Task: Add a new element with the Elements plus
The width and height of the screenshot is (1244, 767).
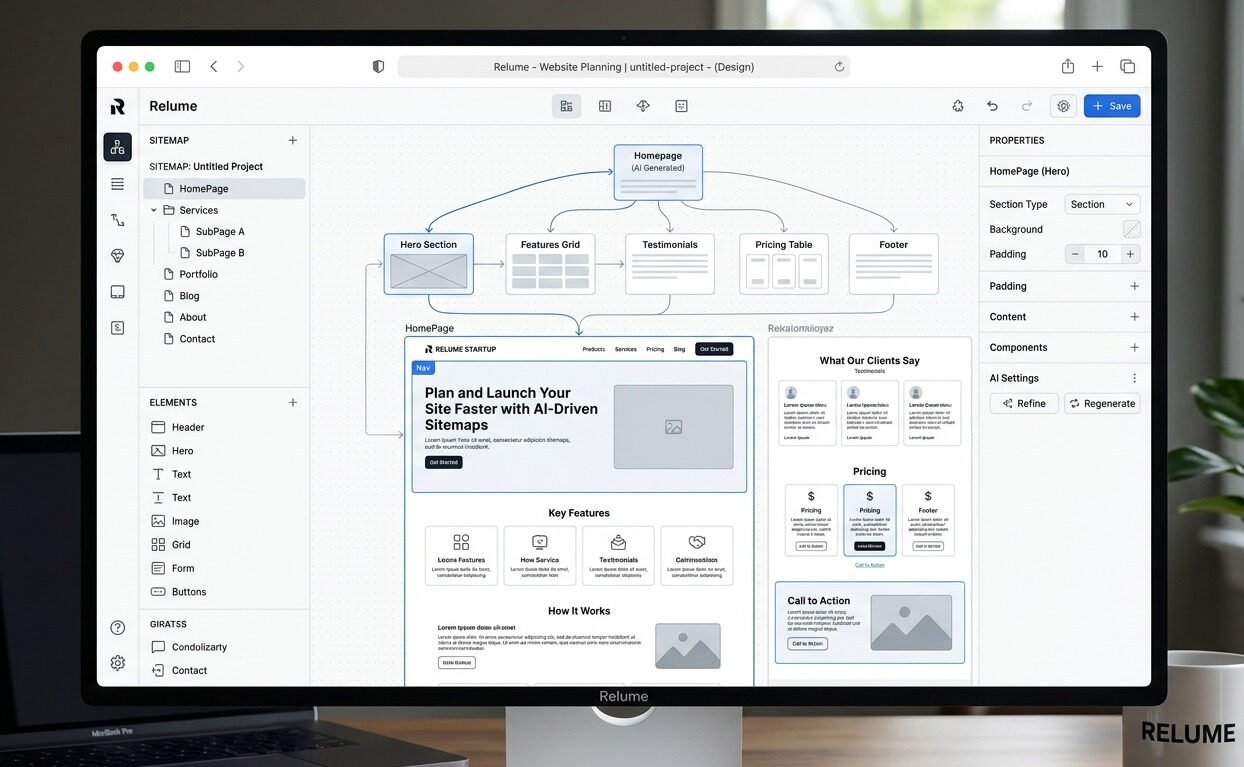Action: point(293,403)
